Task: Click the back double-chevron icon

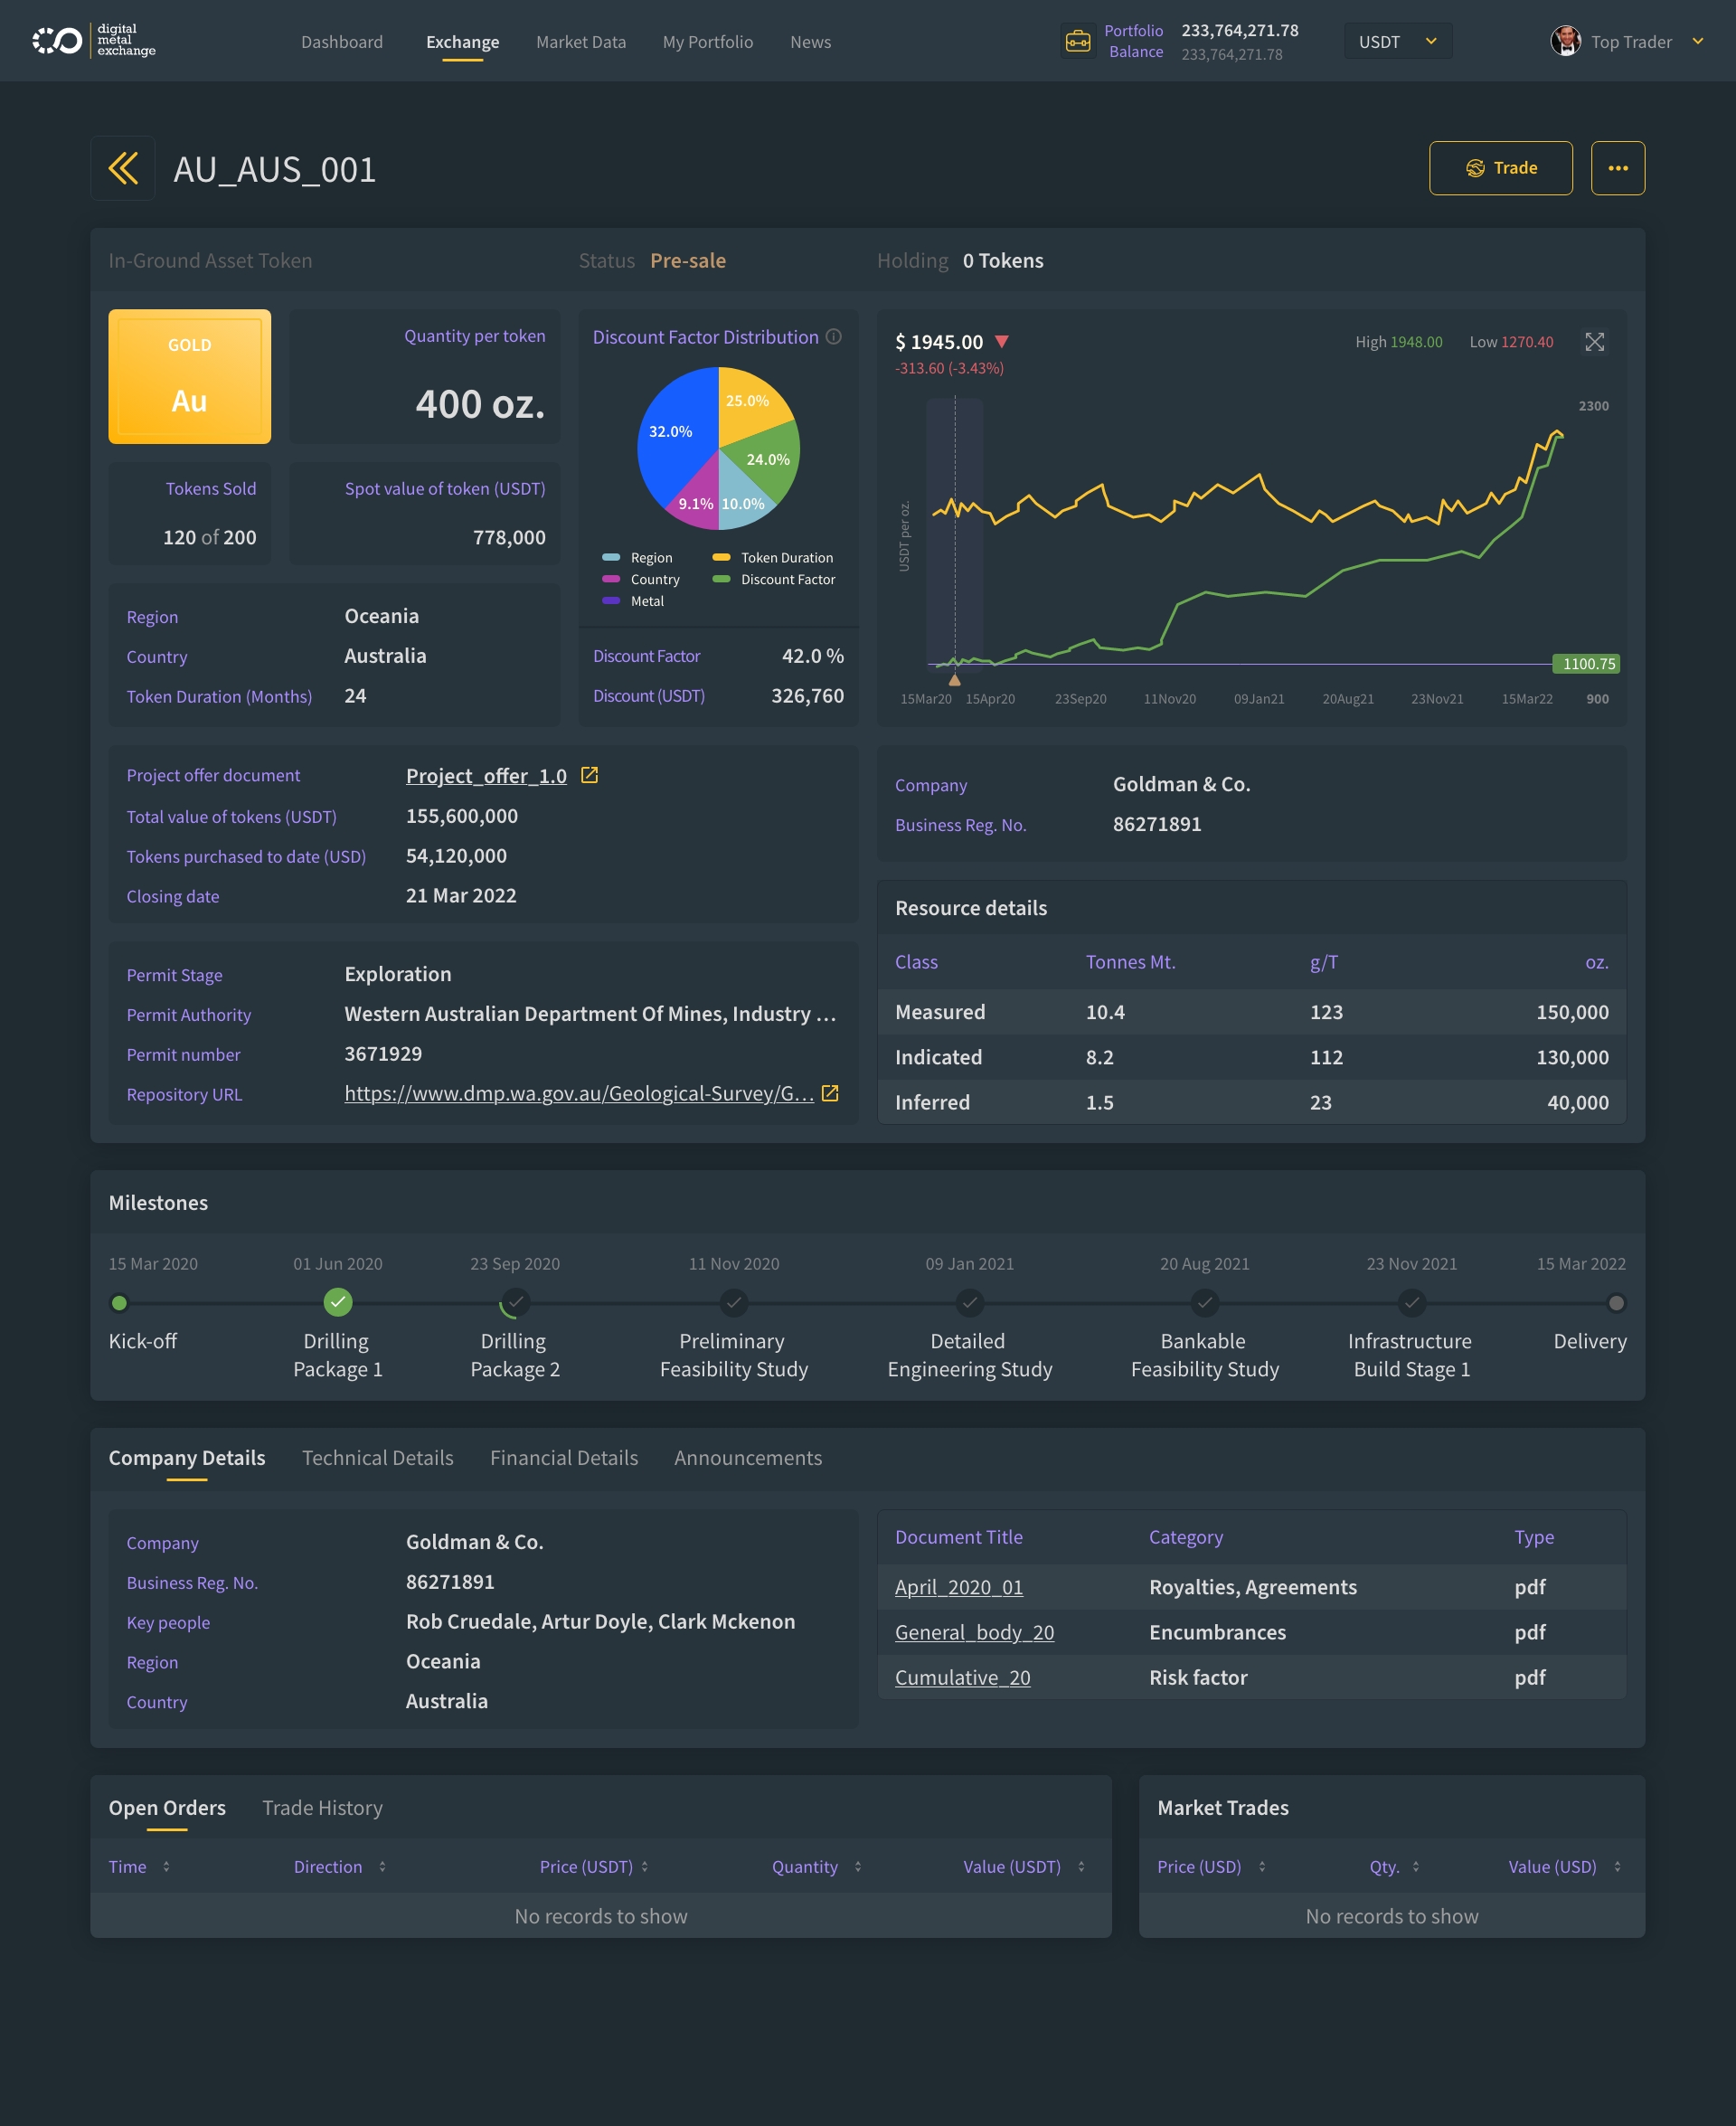Action: 123,168
